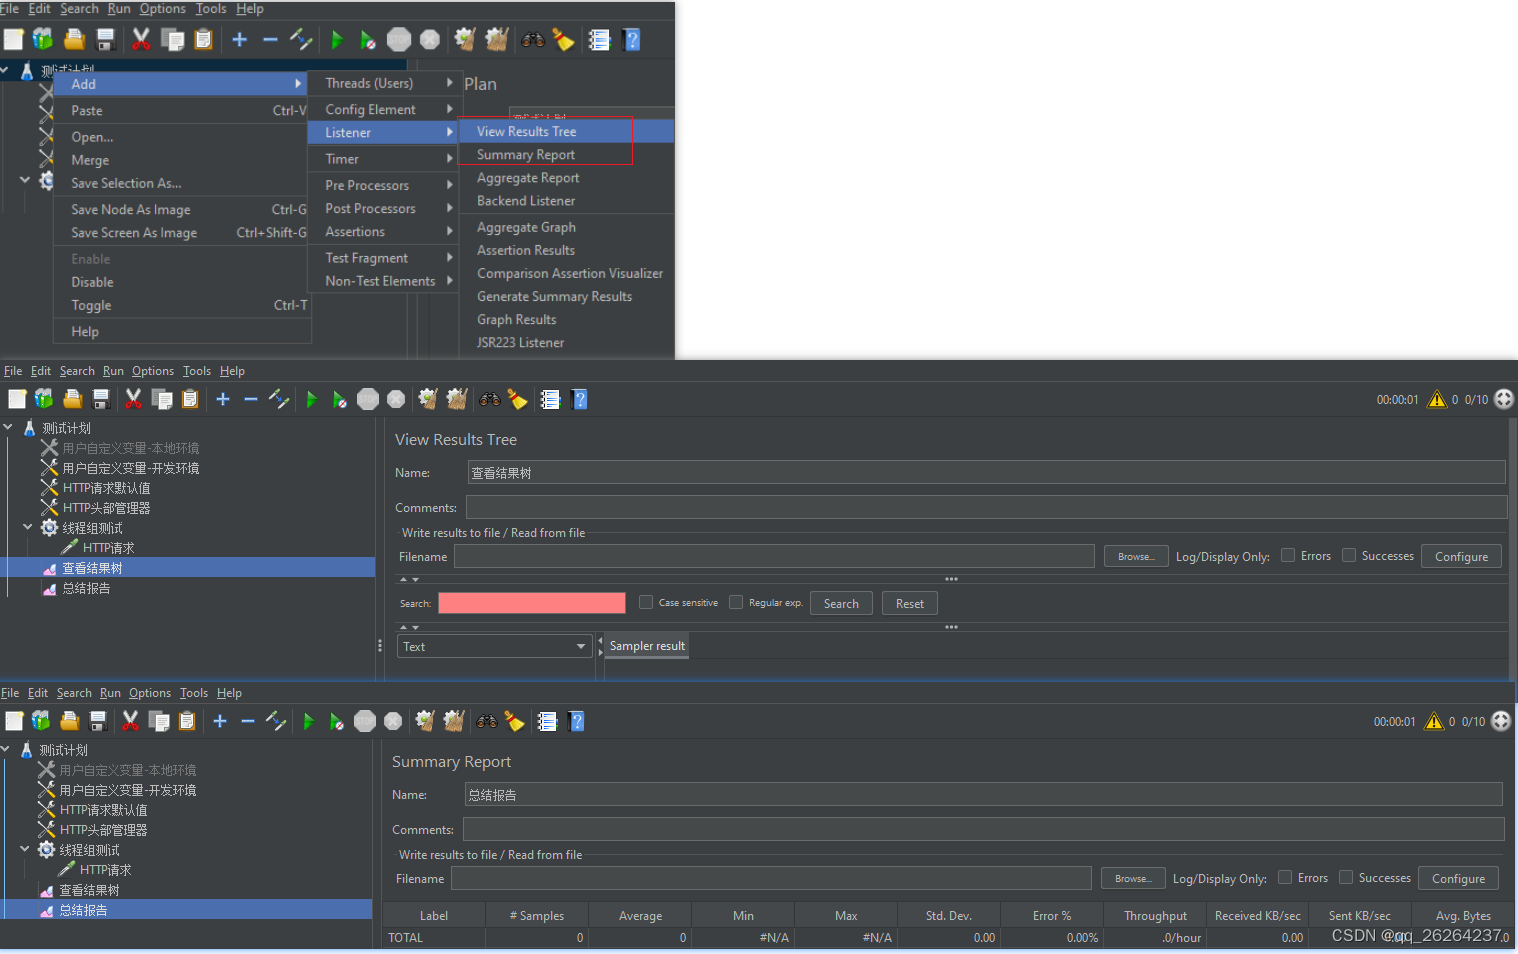
Task: Click the Reset Search icon in the Summary Report window toolbar
Action: click(x=514, y=721)
